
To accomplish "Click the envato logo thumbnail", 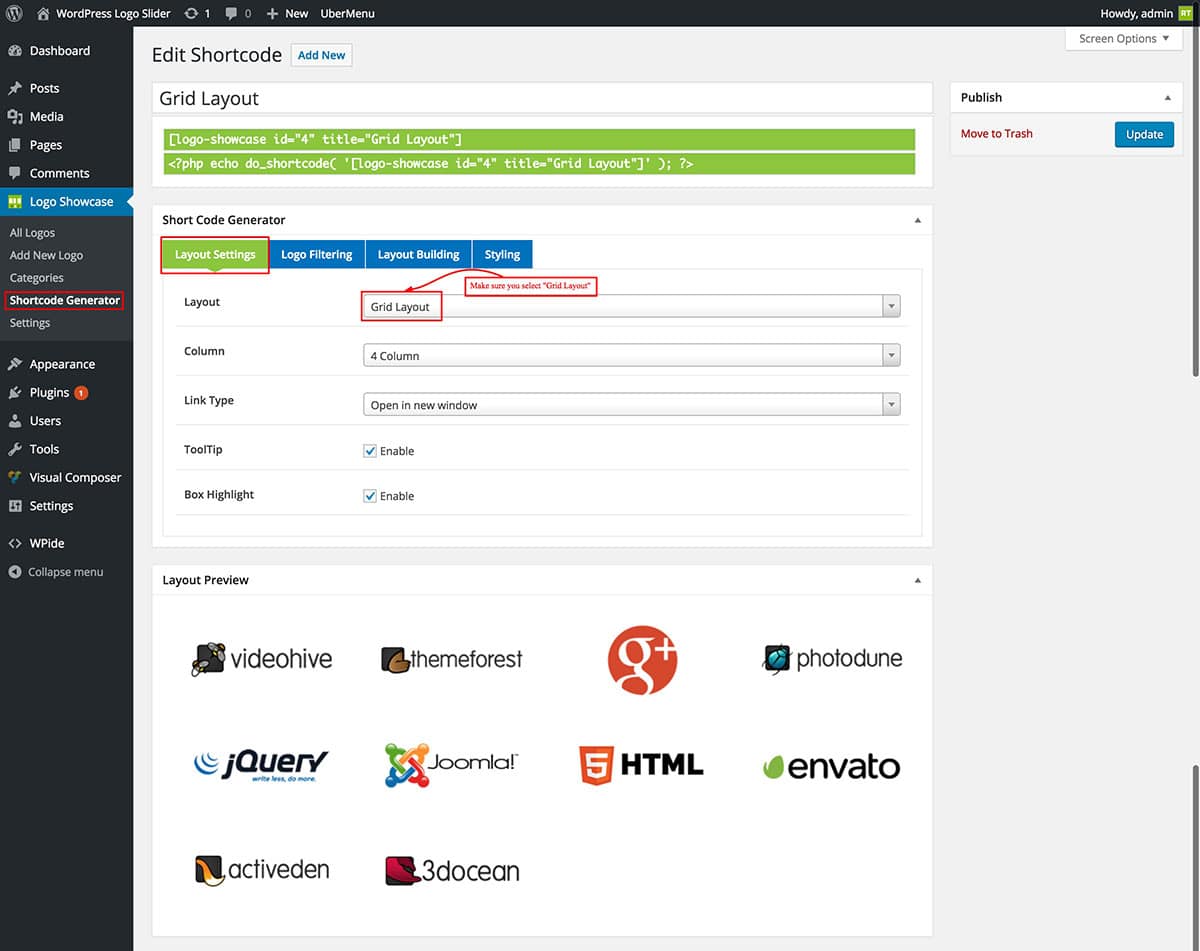I will coord(831,766).
